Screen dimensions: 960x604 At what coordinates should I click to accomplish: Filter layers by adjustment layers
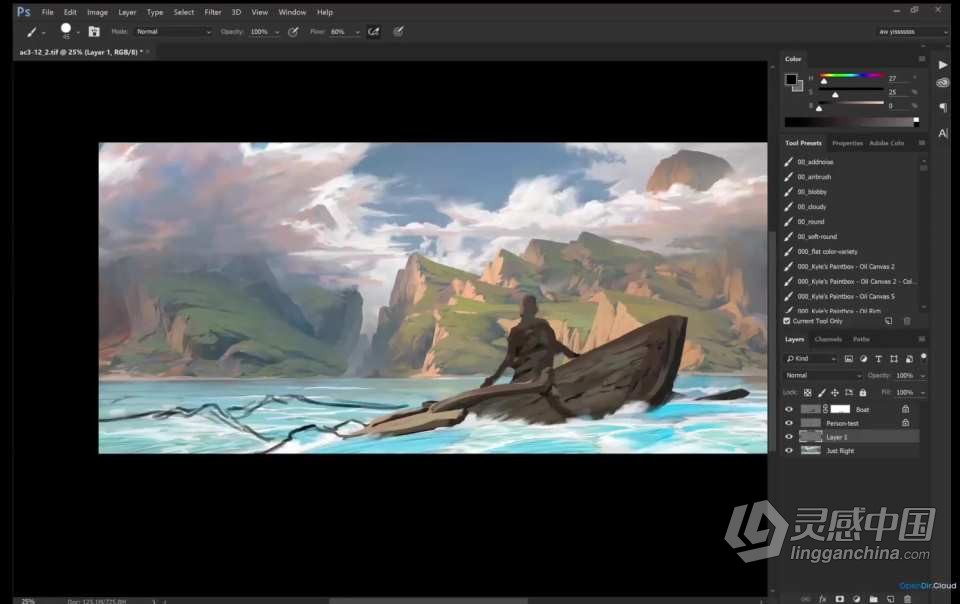(x=863, y=359)
